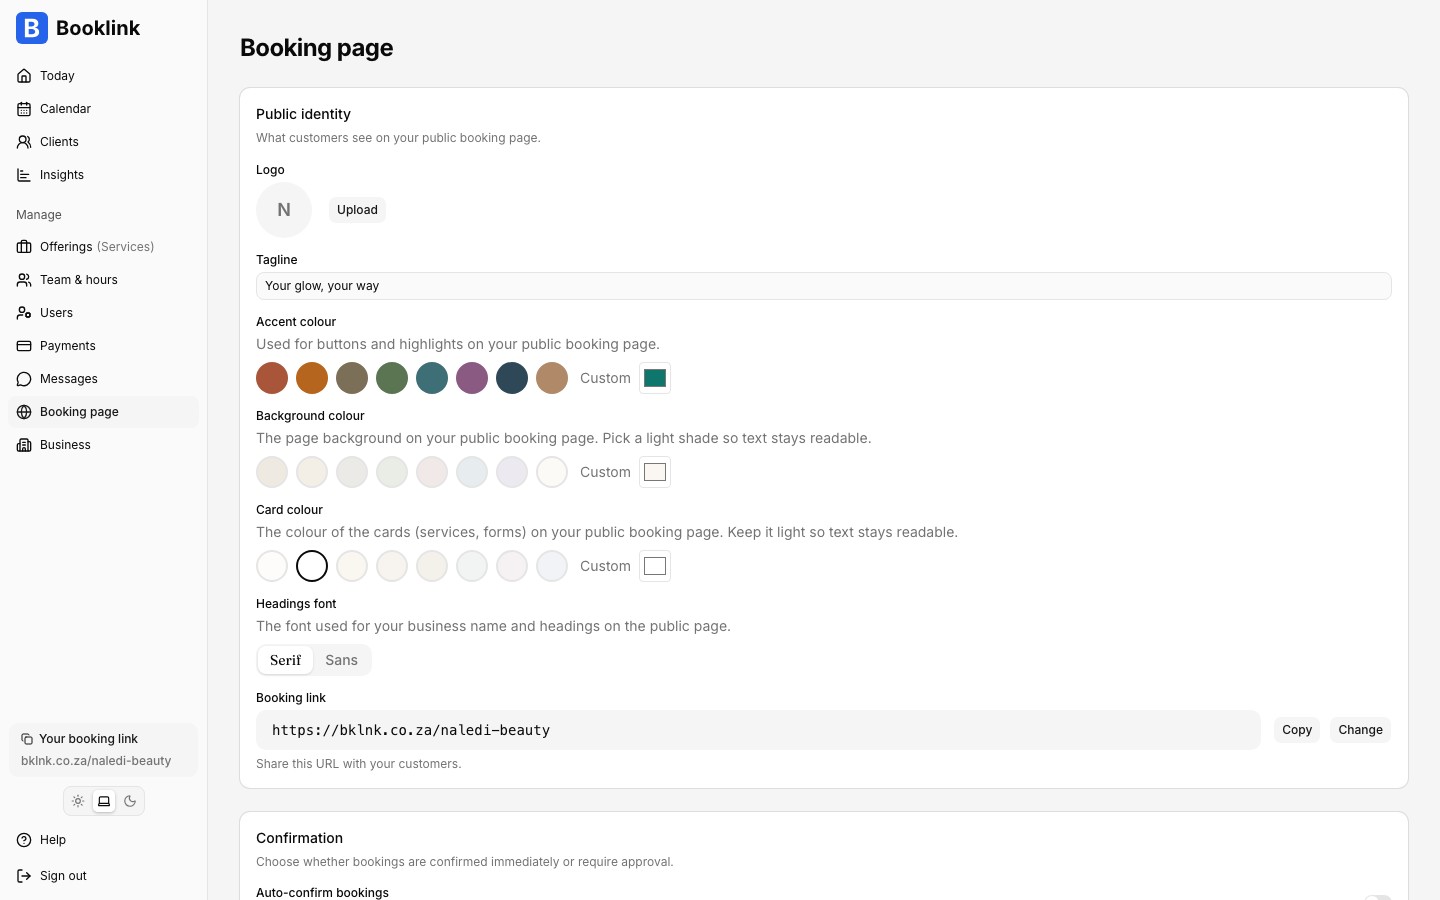Pick the green accent colour
This screenshot has height=900, width=1440.
point(392,378)
